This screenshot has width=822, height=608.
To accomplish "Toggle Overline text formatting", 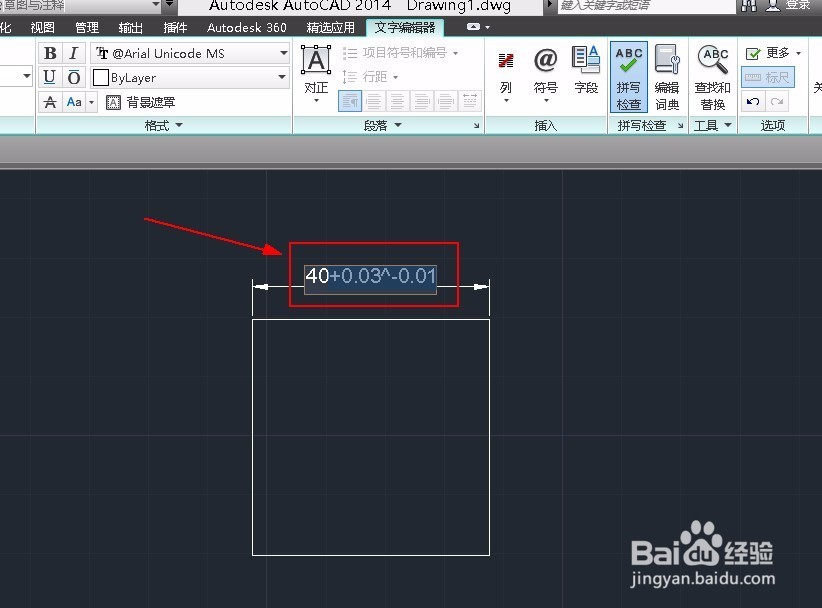I will (x=74, y=77).
